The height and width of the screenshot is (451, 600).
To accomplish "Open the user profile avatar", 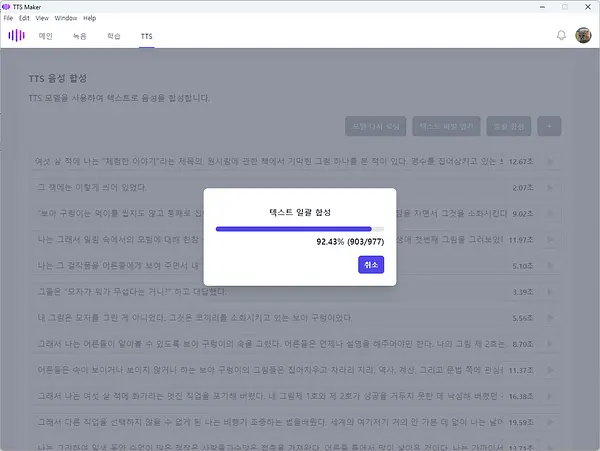I will tap(583, 35).
